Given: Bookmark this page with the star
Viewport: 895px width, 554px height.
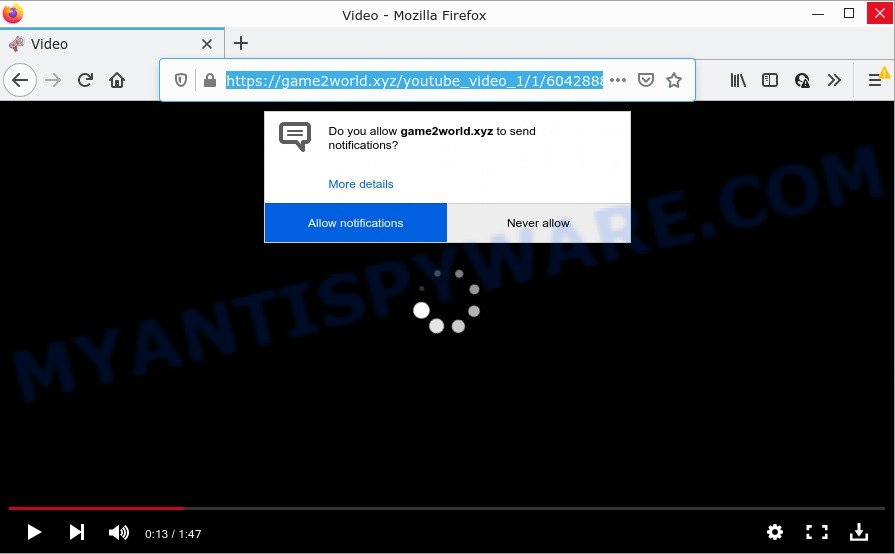Looking at the screenshot, I should point(674,80).
